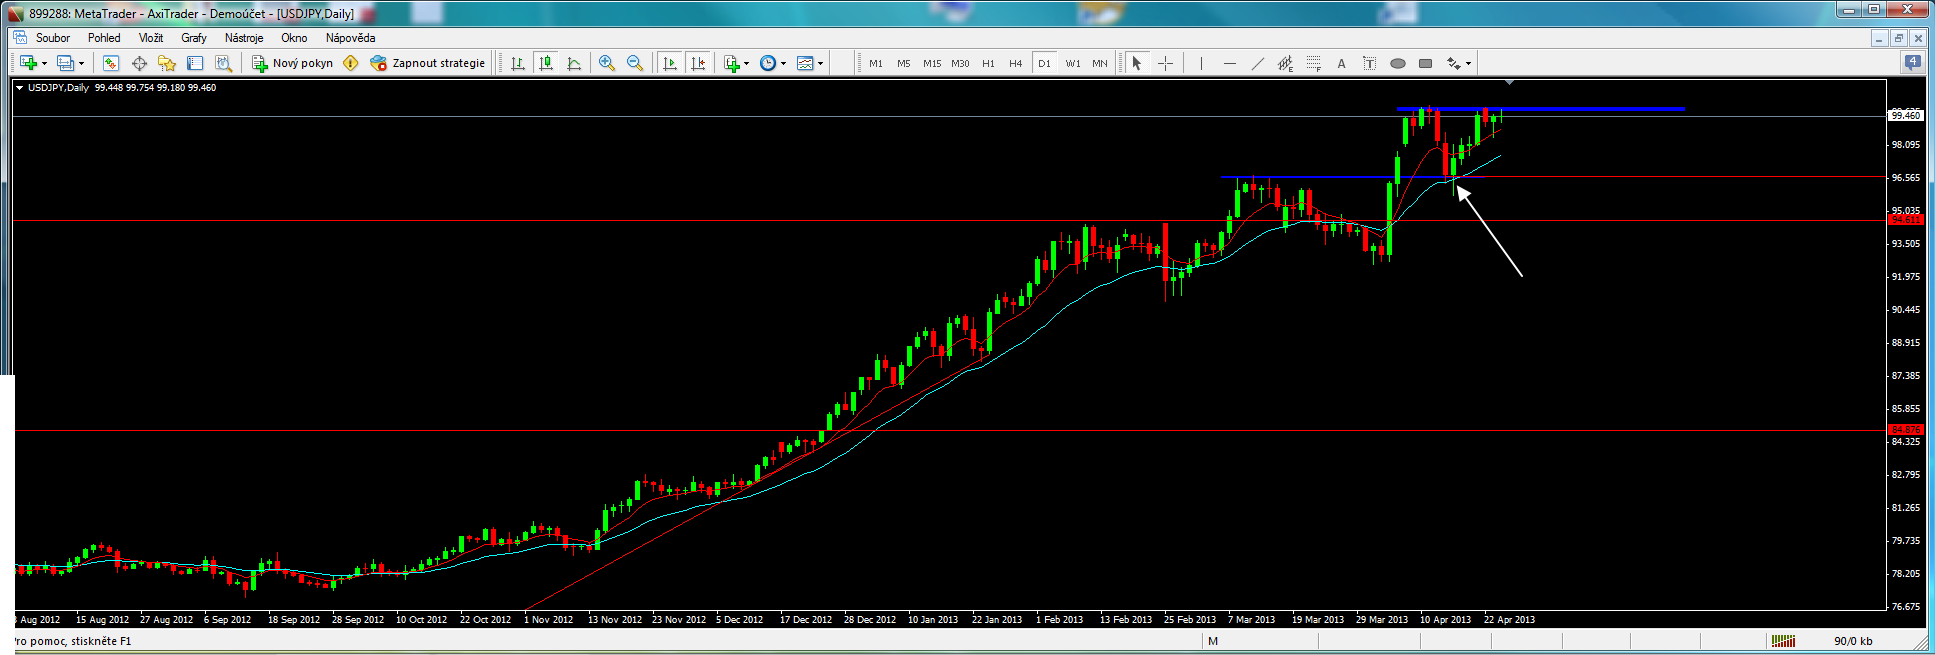
Task: Switch to H4 timeframe
Action: pyautogui.click(x=1016, y=63)
